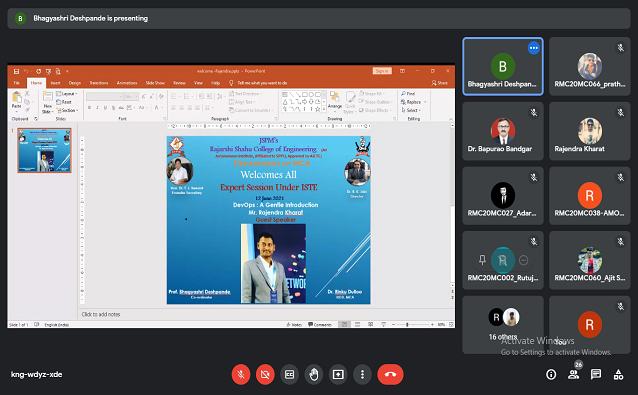Click the Reset slide button
The image size is (638, 395).
(64, 102)
